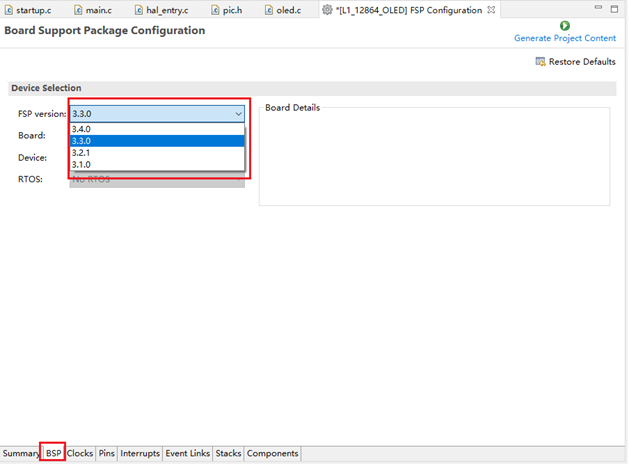Image resolution: width=629 pixels, height=466 pixels.
Task: Close the FSP Configuration tab
Action: (491, 10)
